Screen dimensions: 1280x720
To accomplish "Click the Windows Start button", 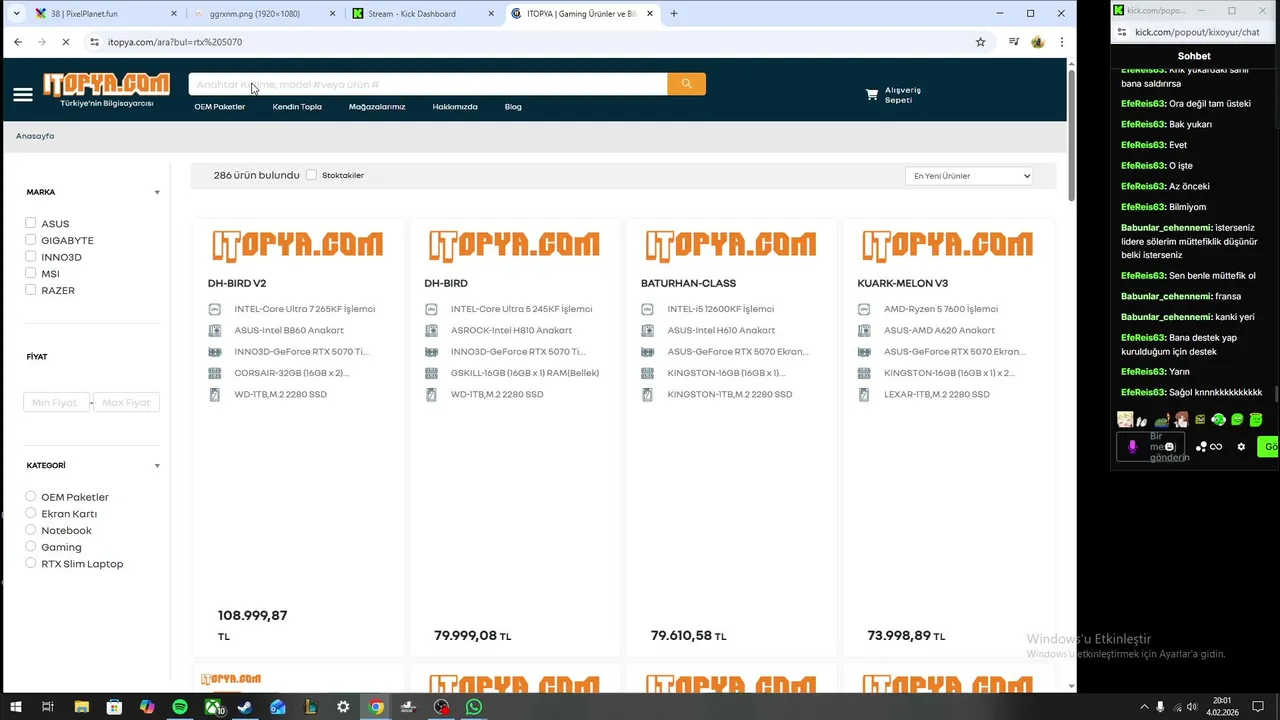I will [x=15, y=707].
